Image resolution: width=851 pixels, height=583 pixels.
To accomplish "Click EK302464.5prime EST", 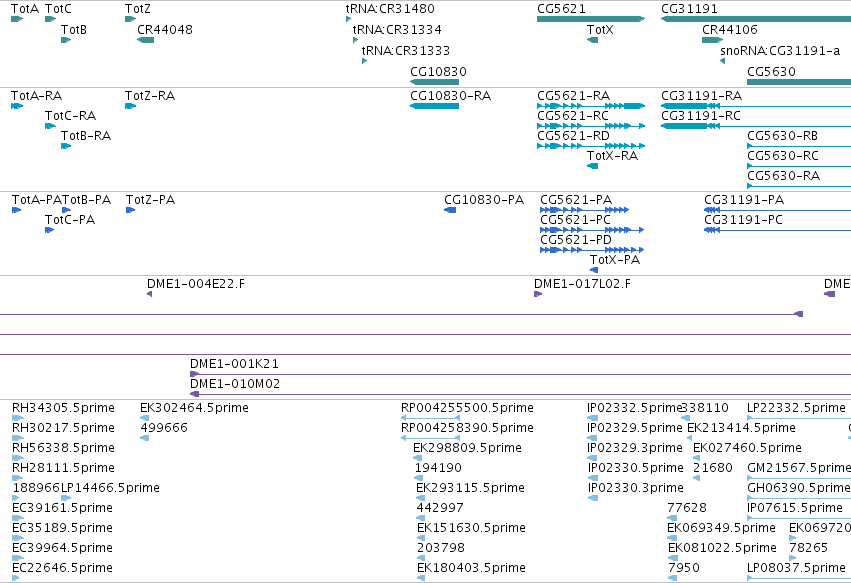I will (144, 418).
